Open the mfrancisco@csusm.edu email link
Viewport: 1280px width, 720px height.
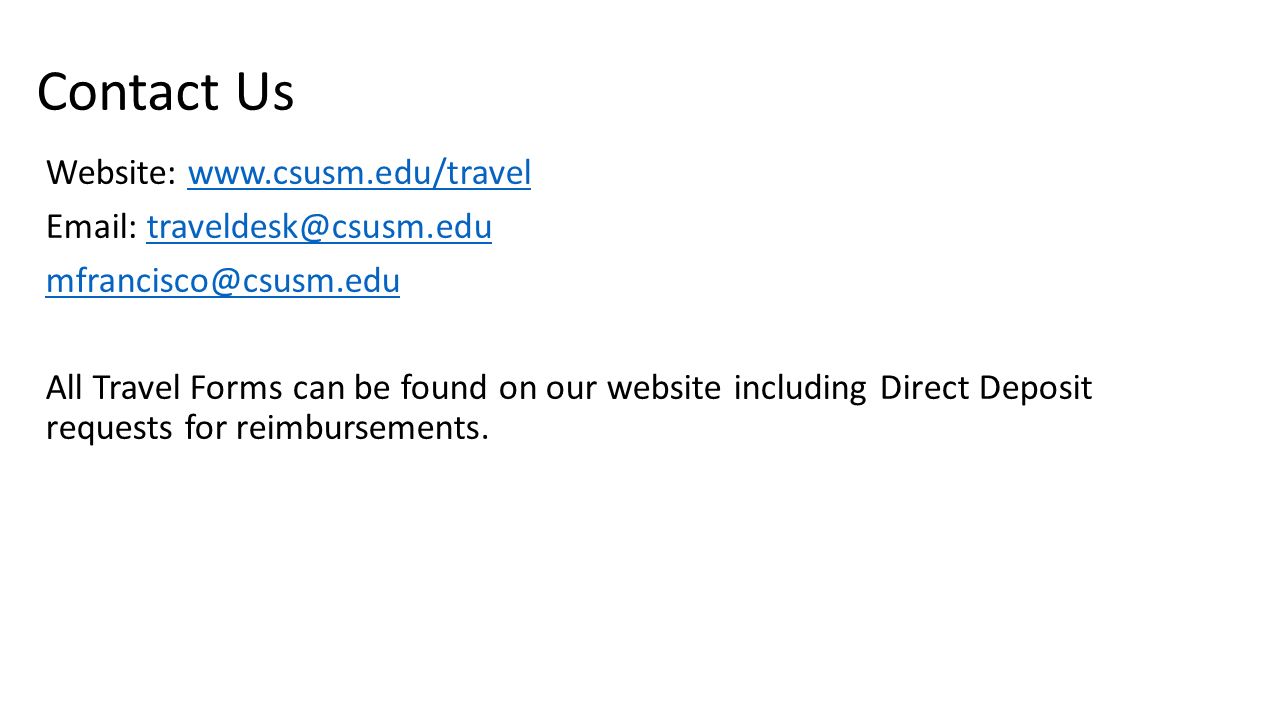point(223,281)
